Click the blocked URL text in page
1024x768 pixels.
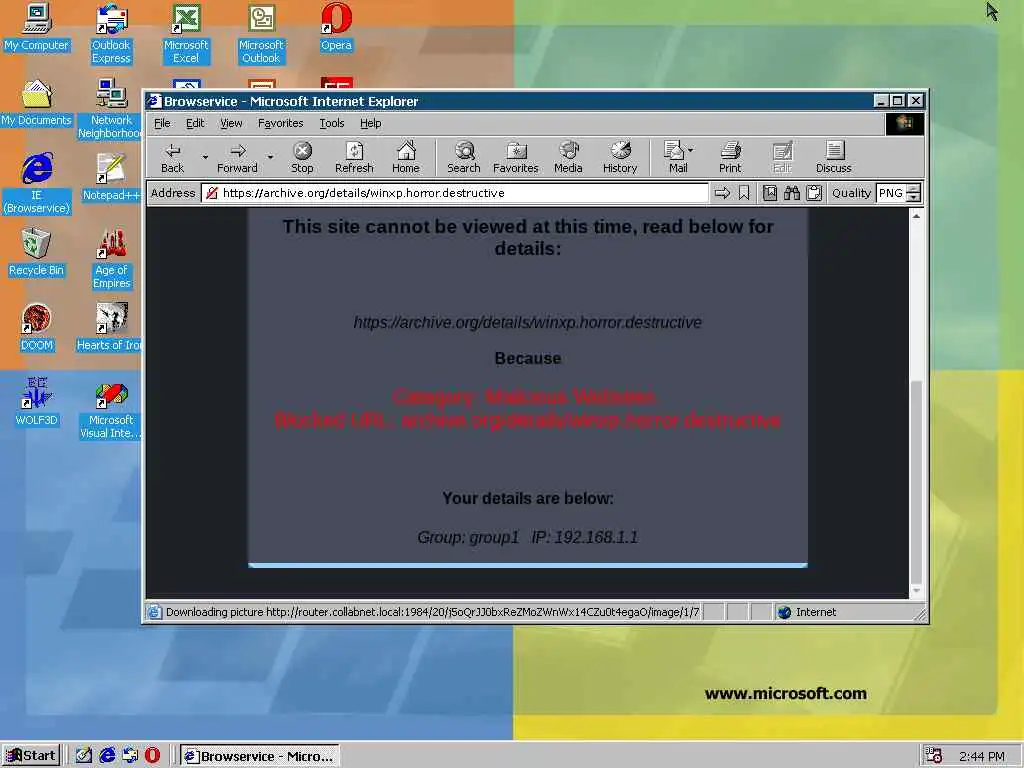(527, 420)
